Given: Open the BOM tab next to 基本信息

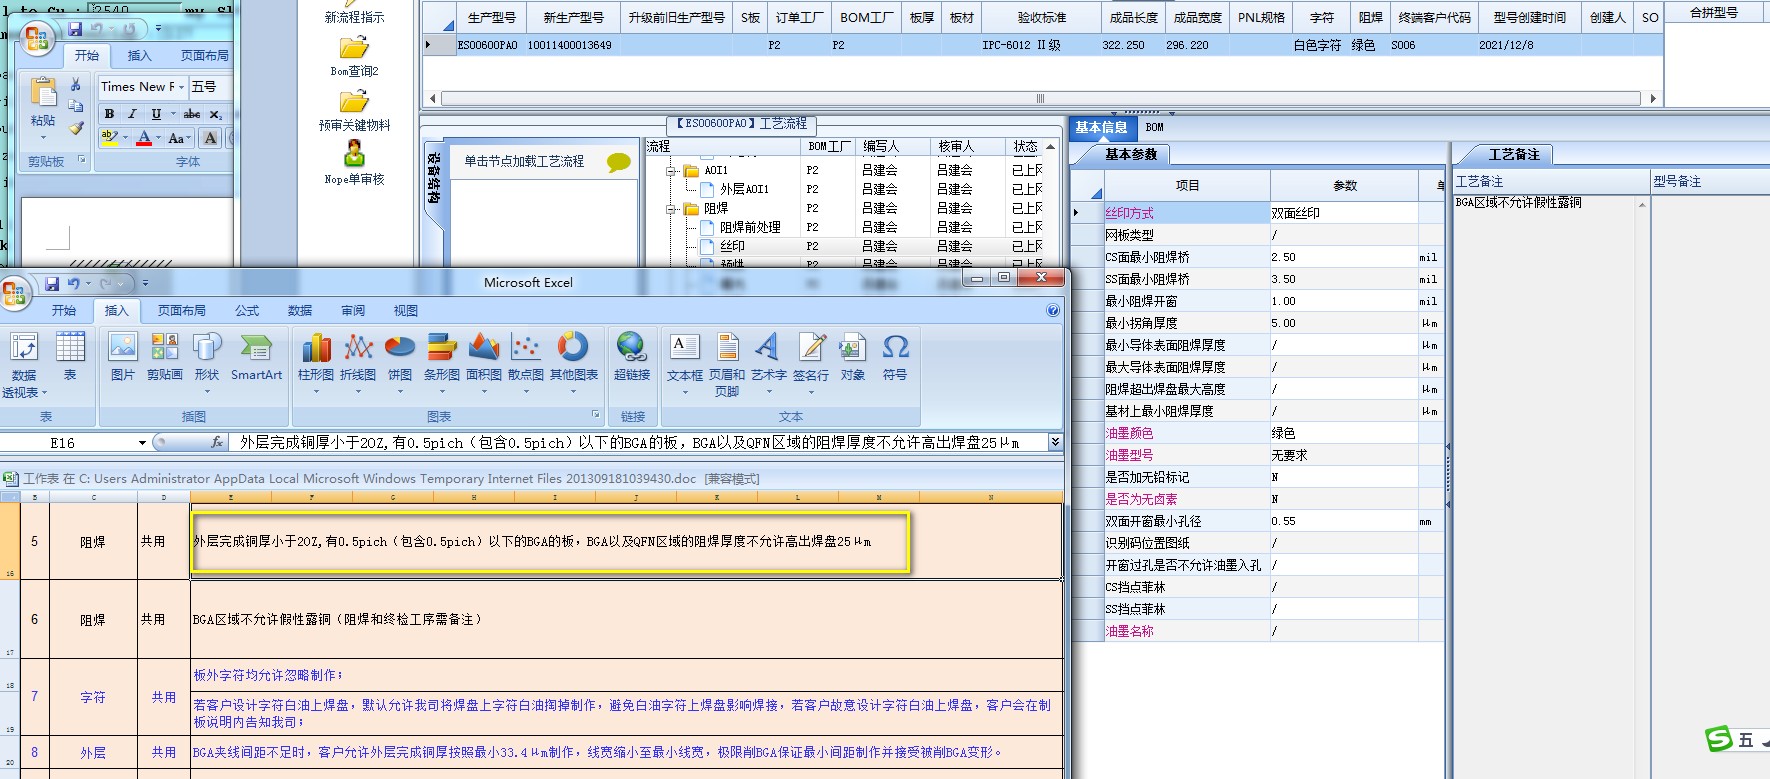Looking at the screenshot, I should [1154, 127].
